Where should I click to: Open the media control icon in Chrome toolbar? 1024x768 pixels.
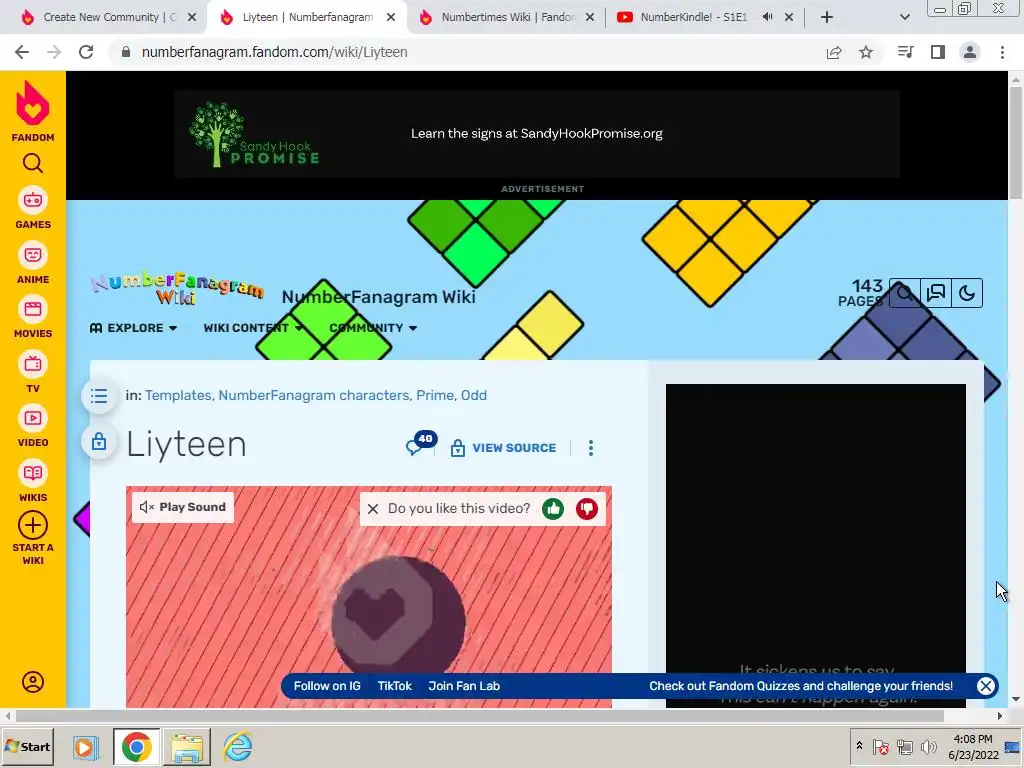tap(905, 52)
